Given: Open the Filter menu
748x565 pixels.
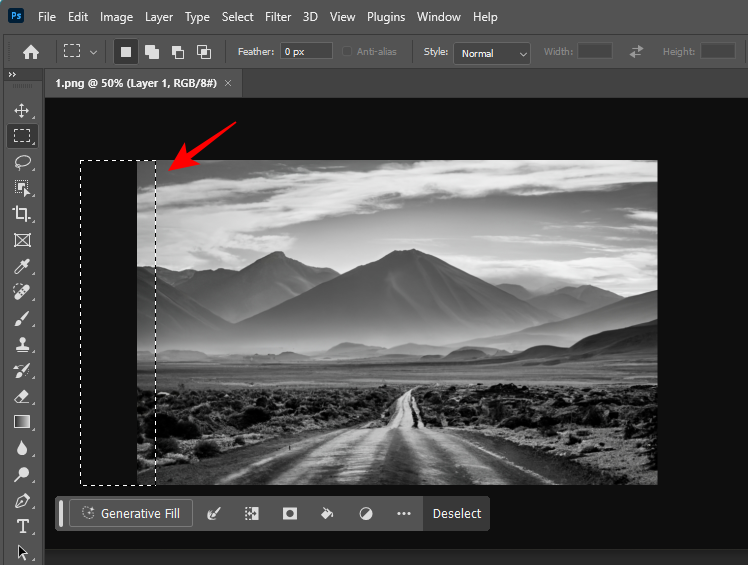Looking at the screenshot, I should pos(278,17).
